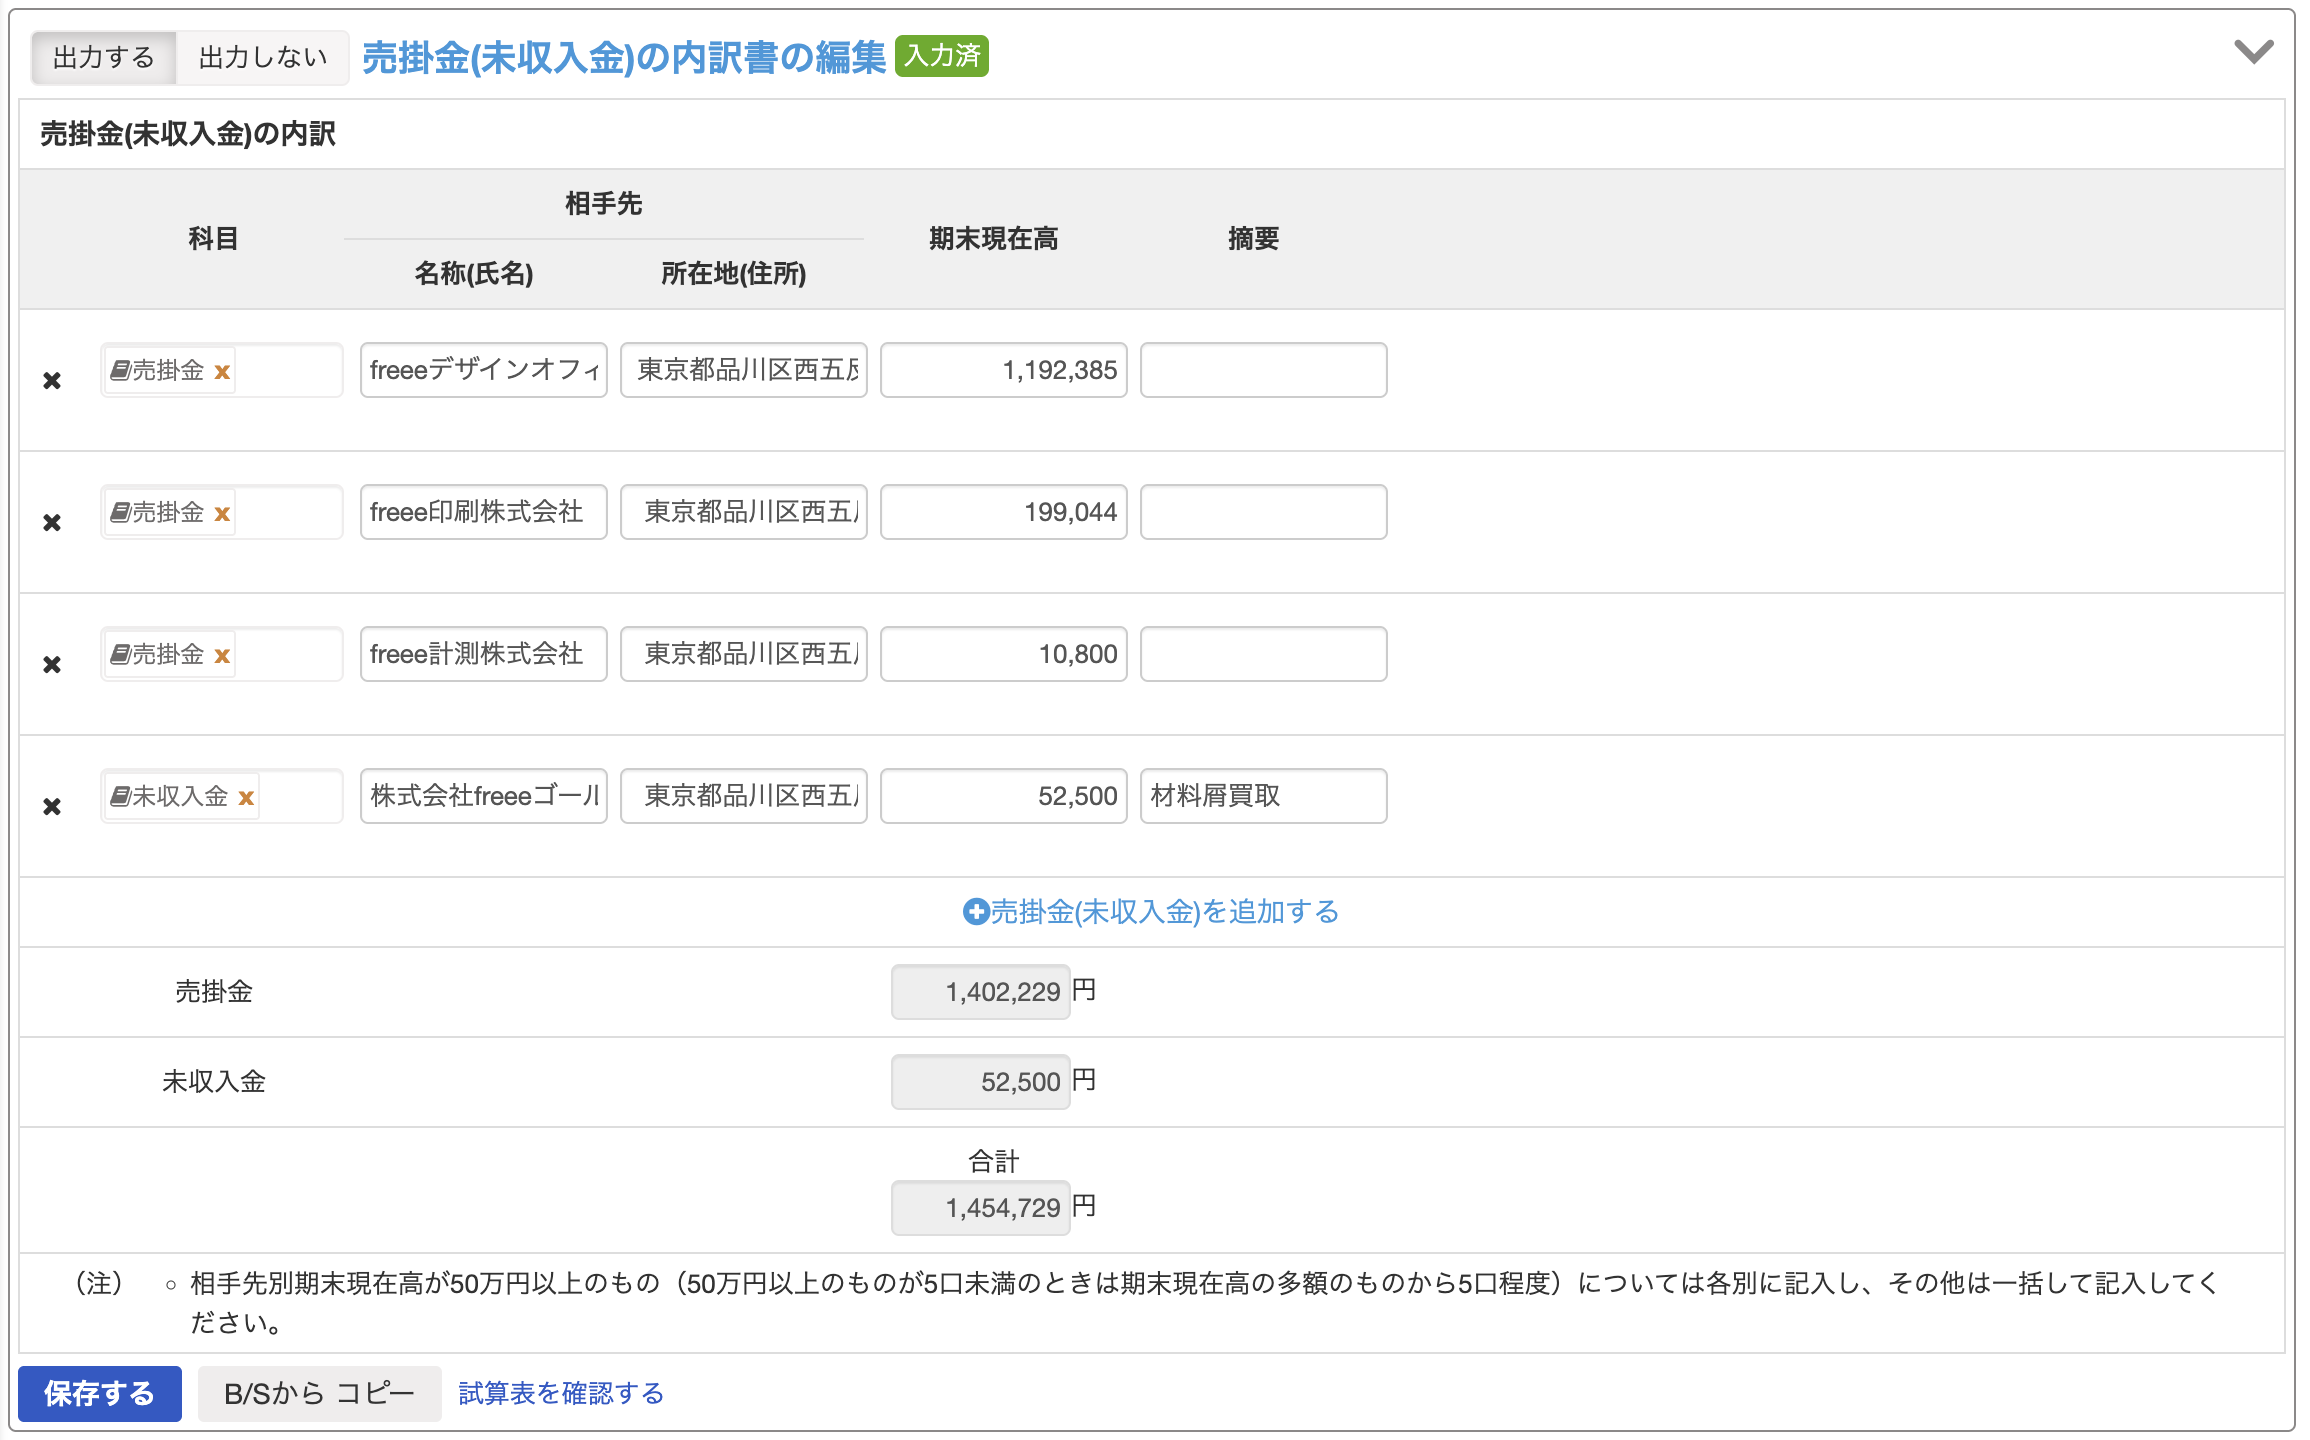Edit name field freeeデザインオフィス
This screenshot has width=2310, height=1440.
[x=484, y=370]
